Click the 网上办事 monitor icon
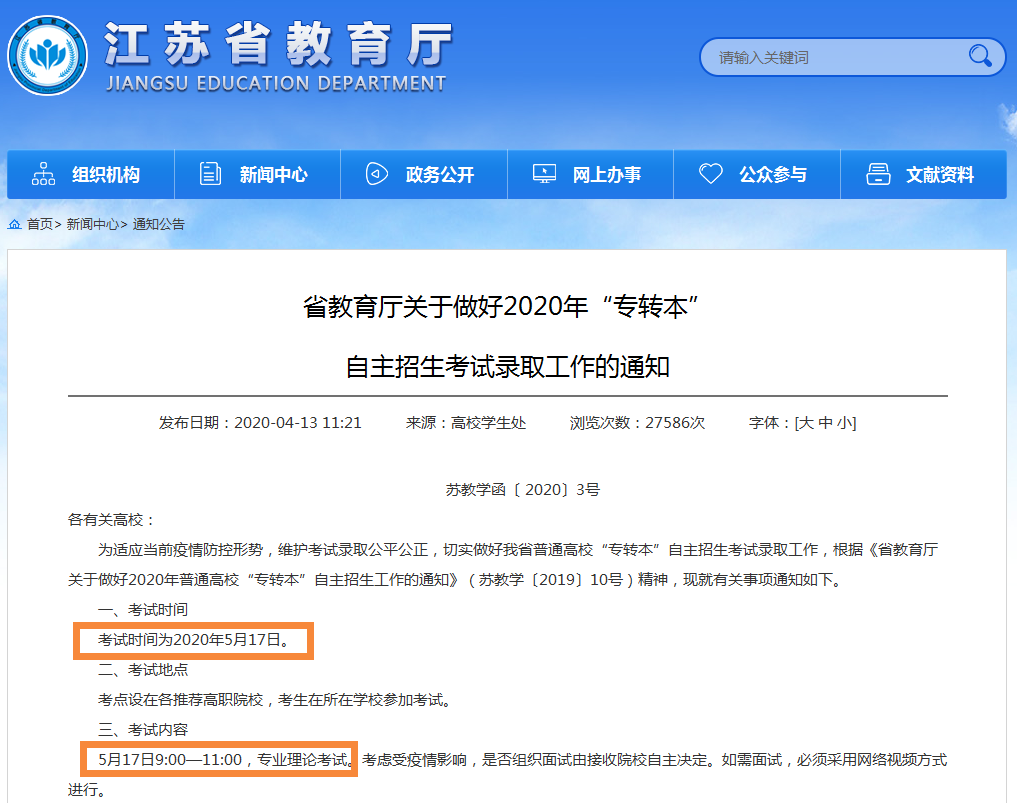This screenshot has height=803, width=1017. pos(544,174)
